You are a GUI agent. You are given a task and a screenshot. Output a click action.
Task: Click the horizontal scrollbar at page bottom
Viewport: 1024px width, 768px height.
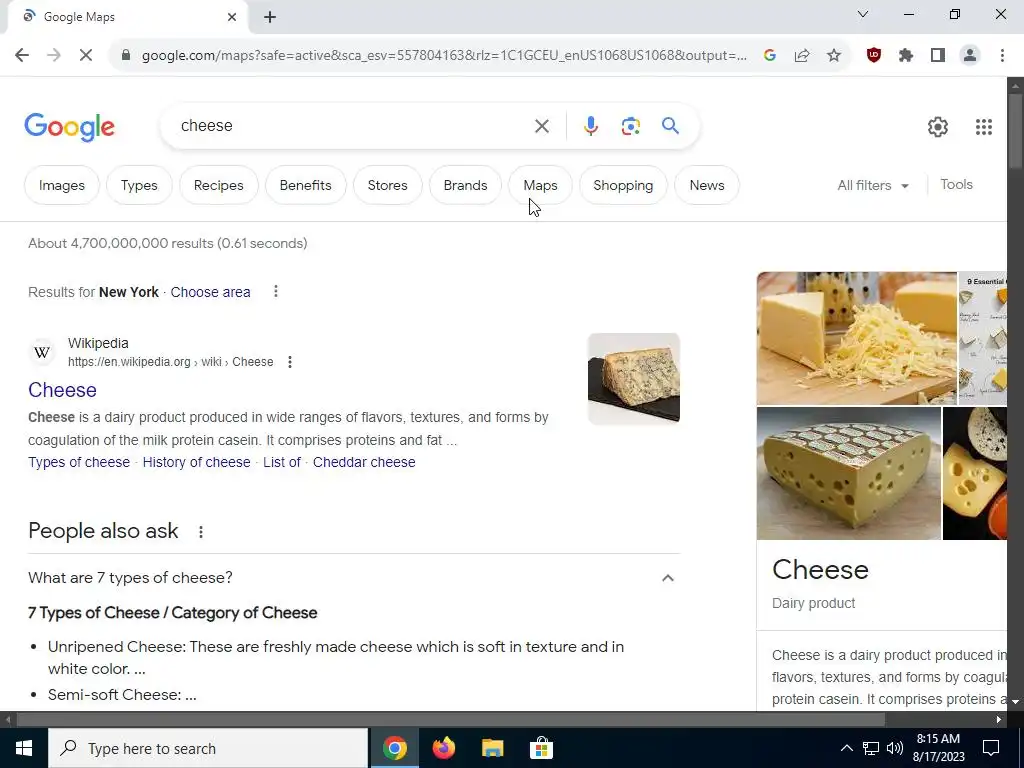coord(451,720)
